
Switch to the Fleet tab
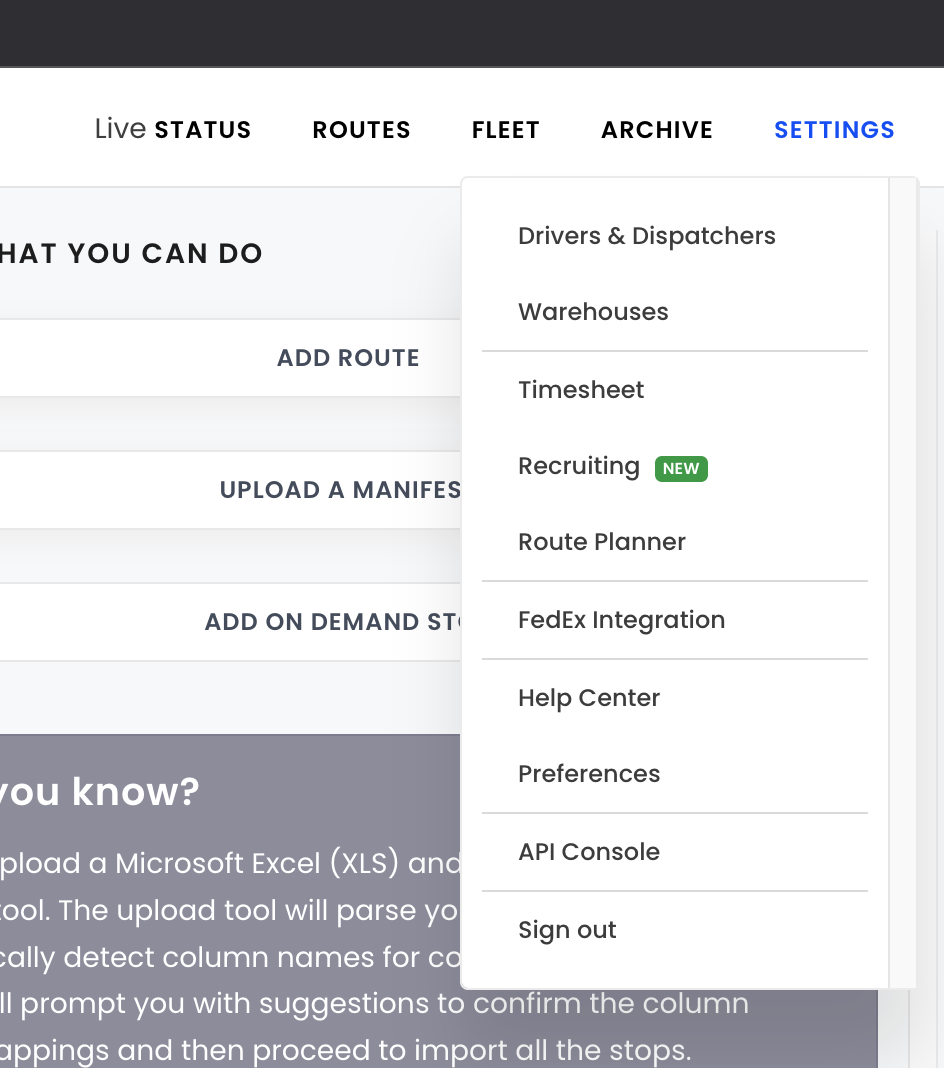pos(505,130)
